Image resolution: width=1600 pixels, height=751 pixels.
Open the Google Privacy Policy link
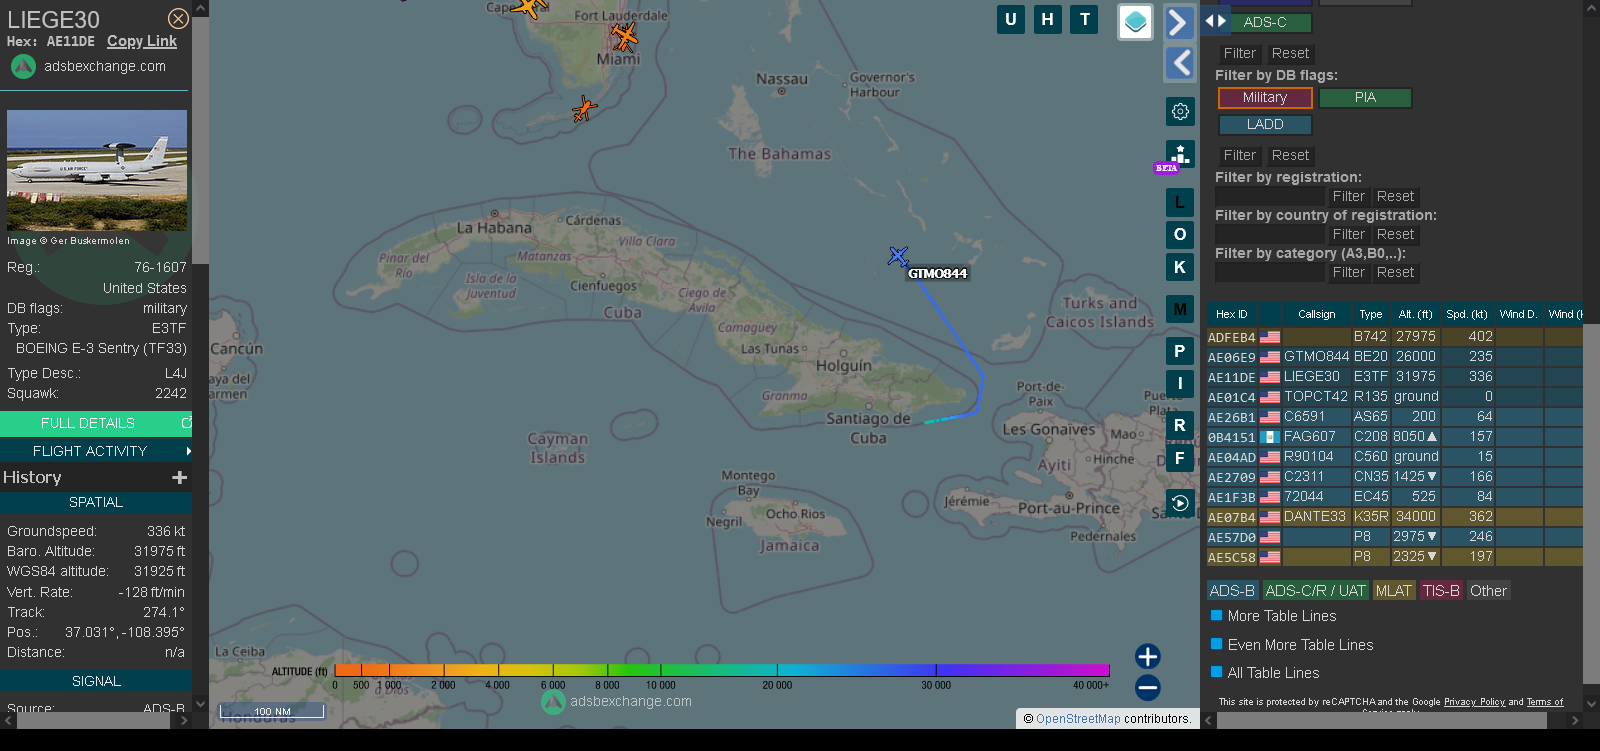pyautogui.click(x=1474, y=702)
